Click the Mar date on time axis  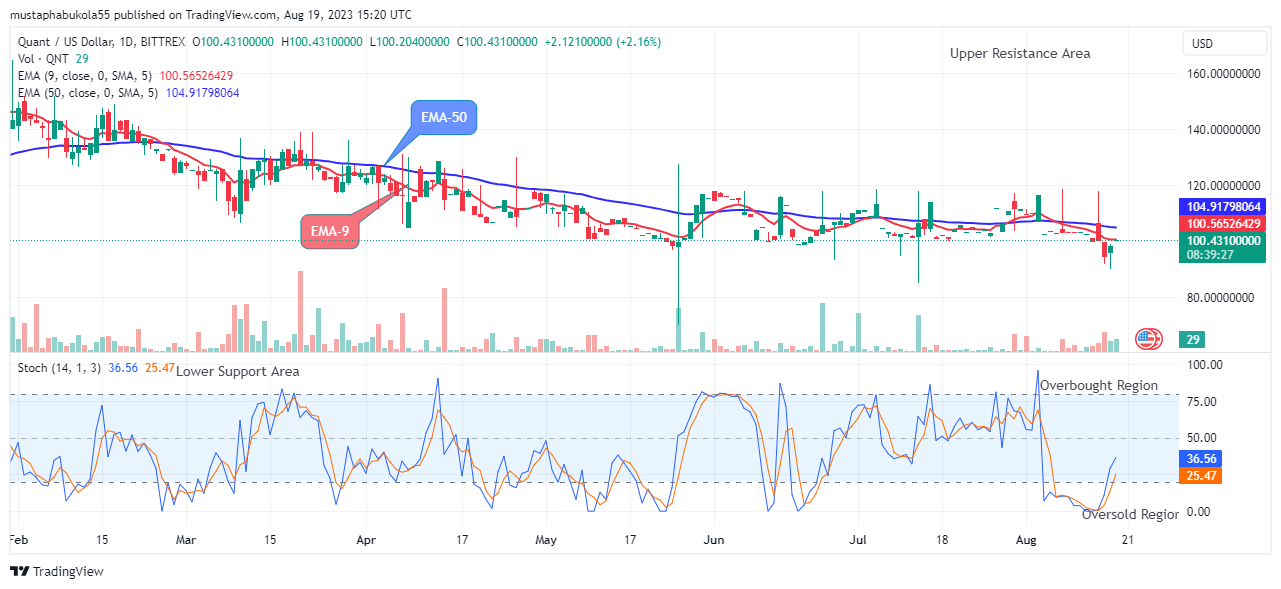186,538
